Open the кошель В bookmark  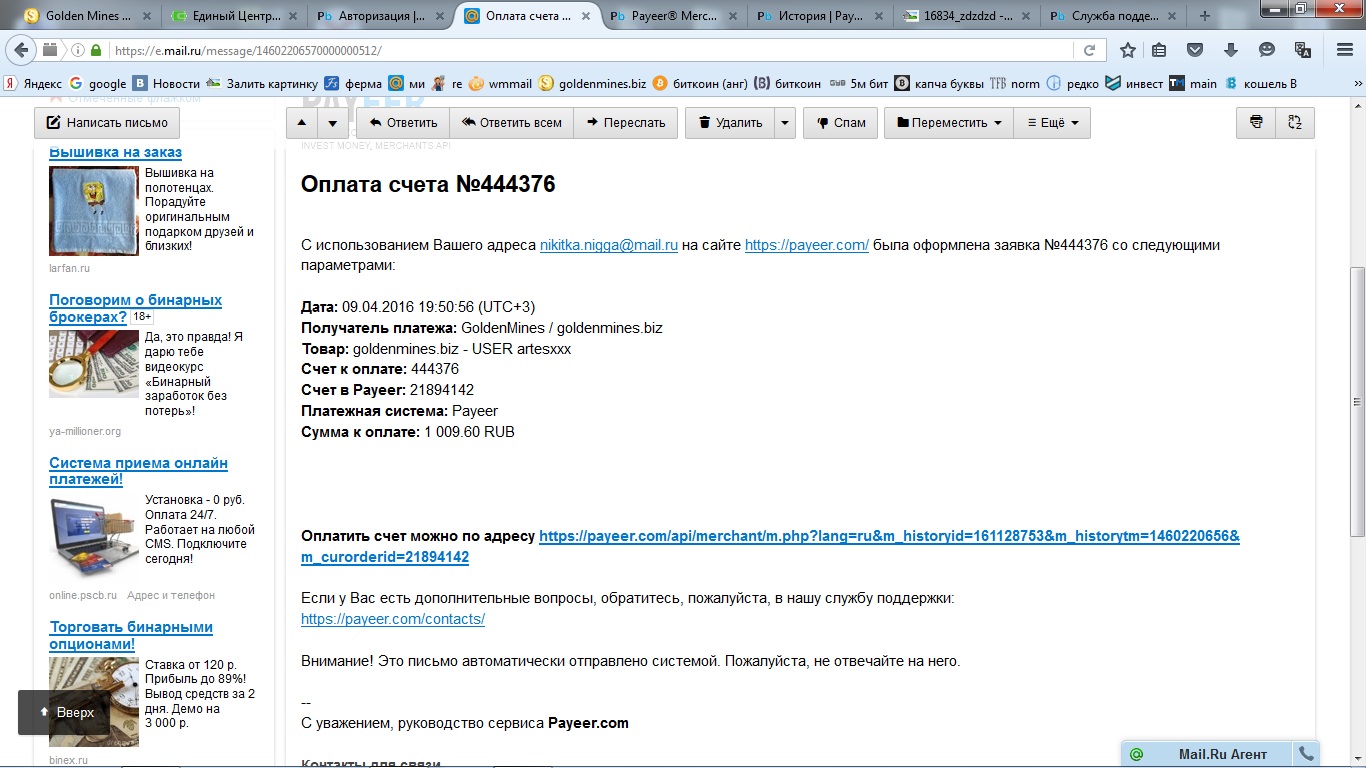point(1260,84)
